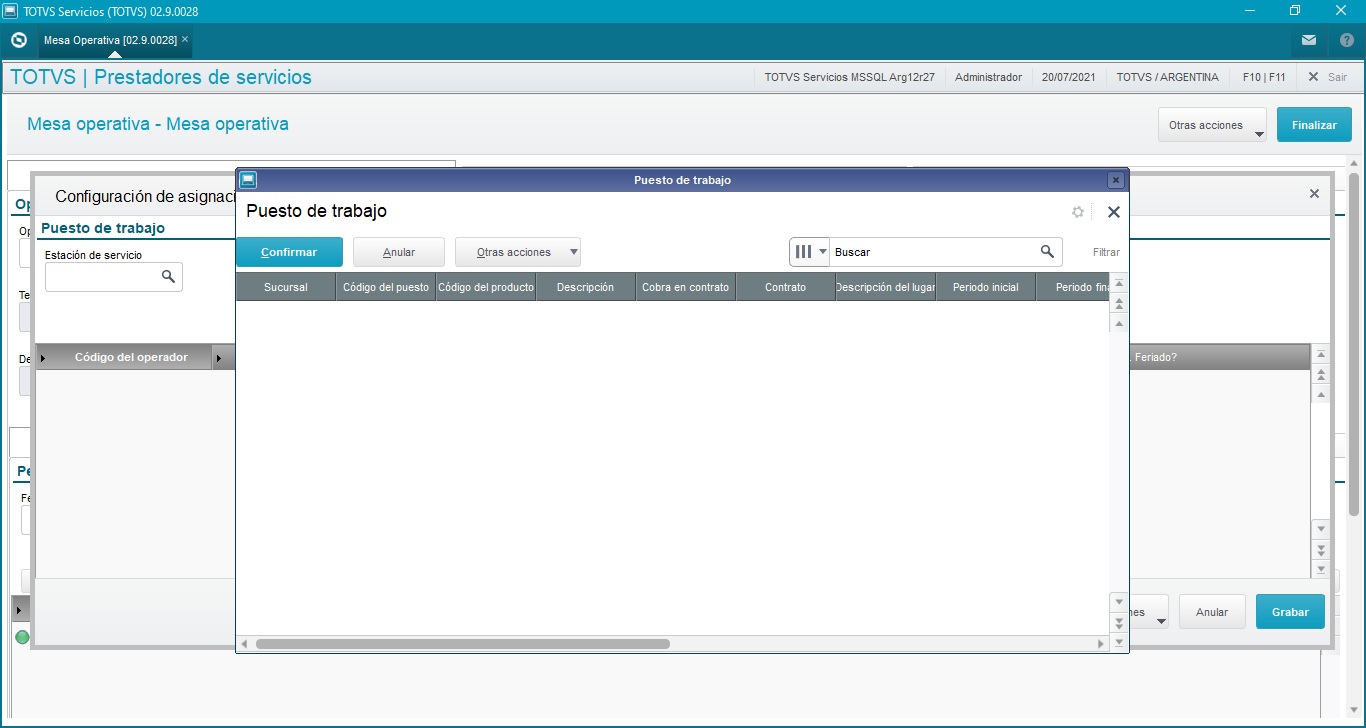The image size is (1366, 728).
Task: Click the horizontal scrollbar left arrow
Action: click(243, 644)
